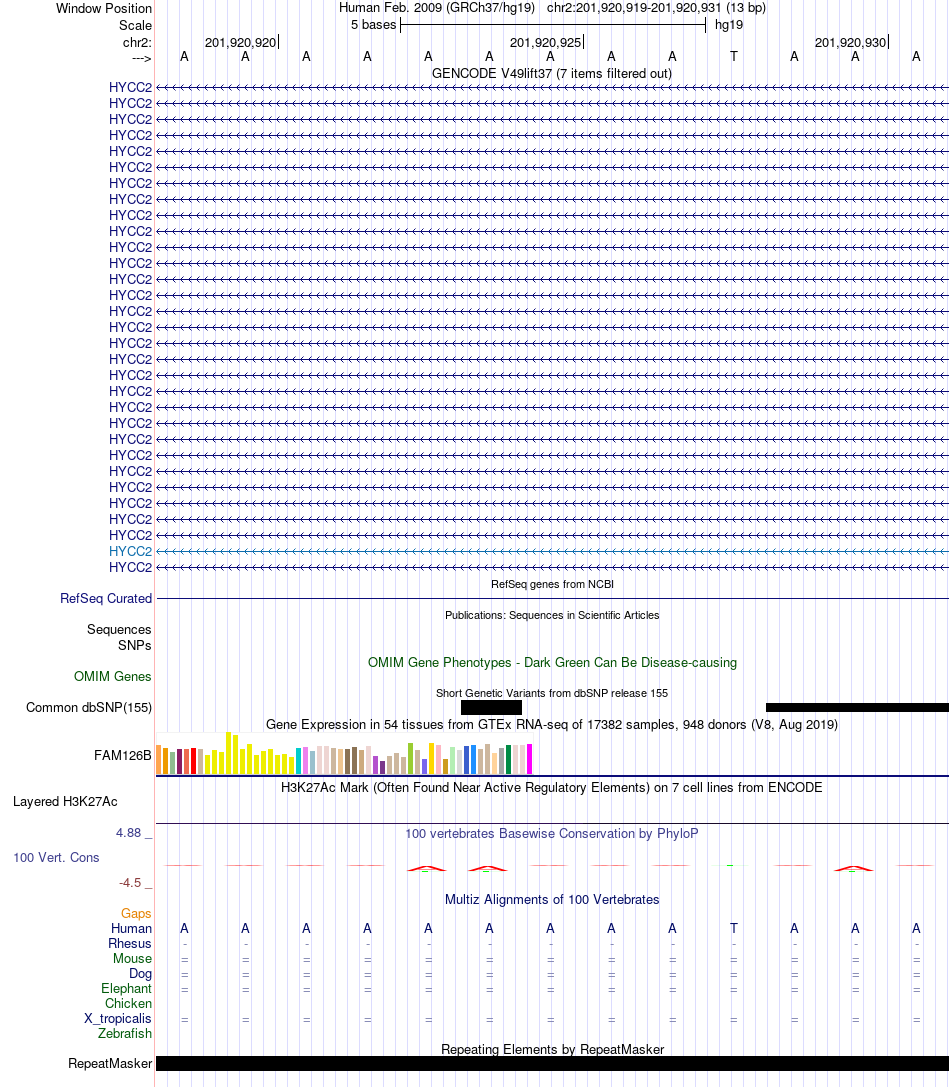
Task: Click the H3K27Ac Mark ENCODE track title
Action: 552,788
